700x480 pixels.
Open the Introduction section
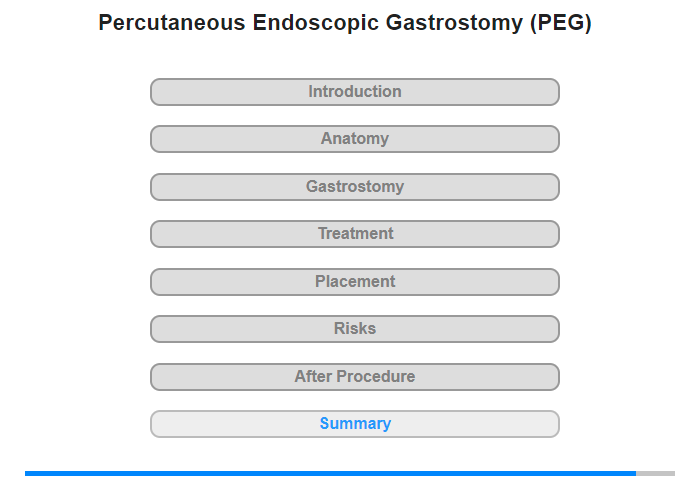[x=355, y=92]
